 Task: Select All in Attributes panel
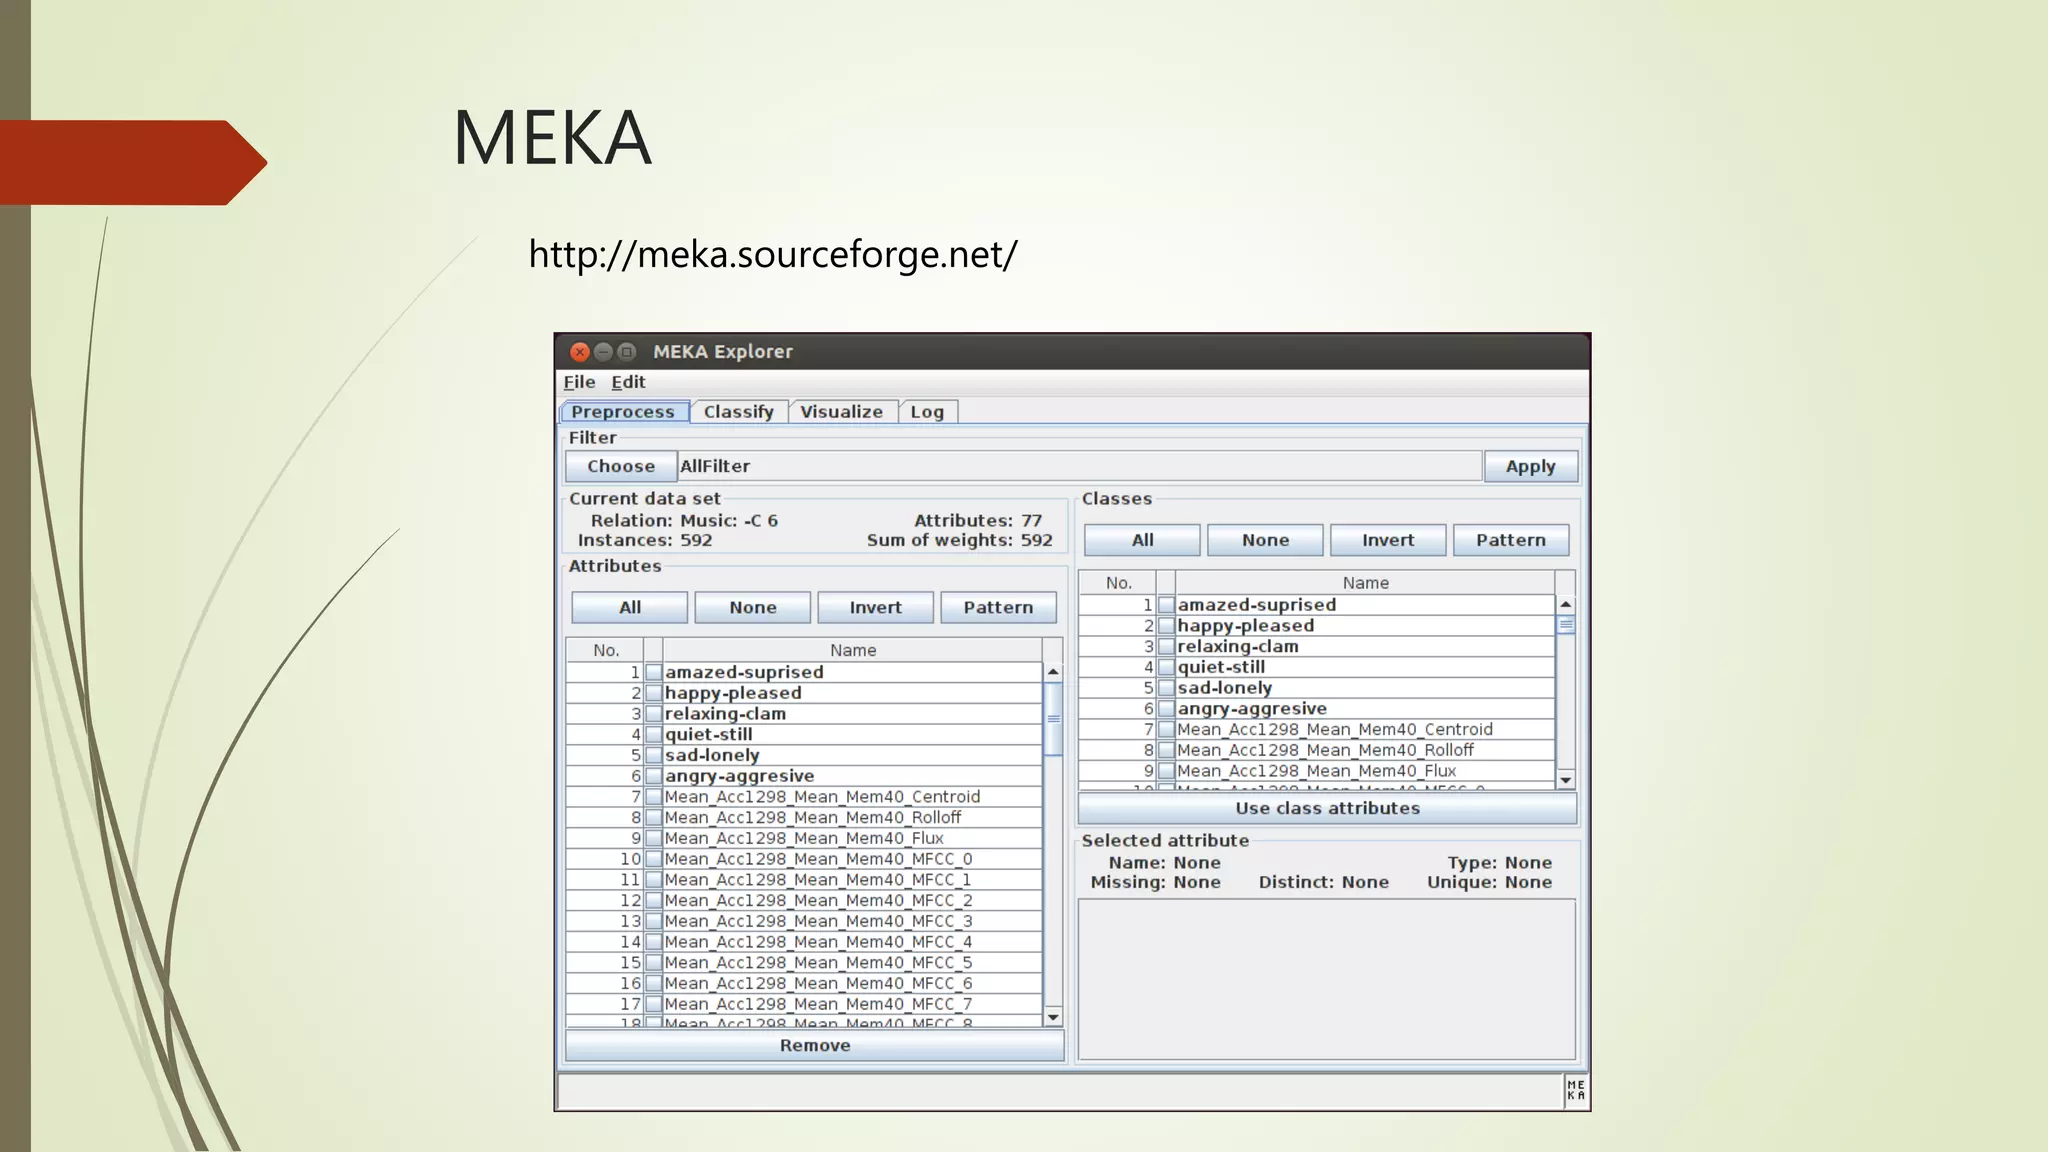pos(630,607)
